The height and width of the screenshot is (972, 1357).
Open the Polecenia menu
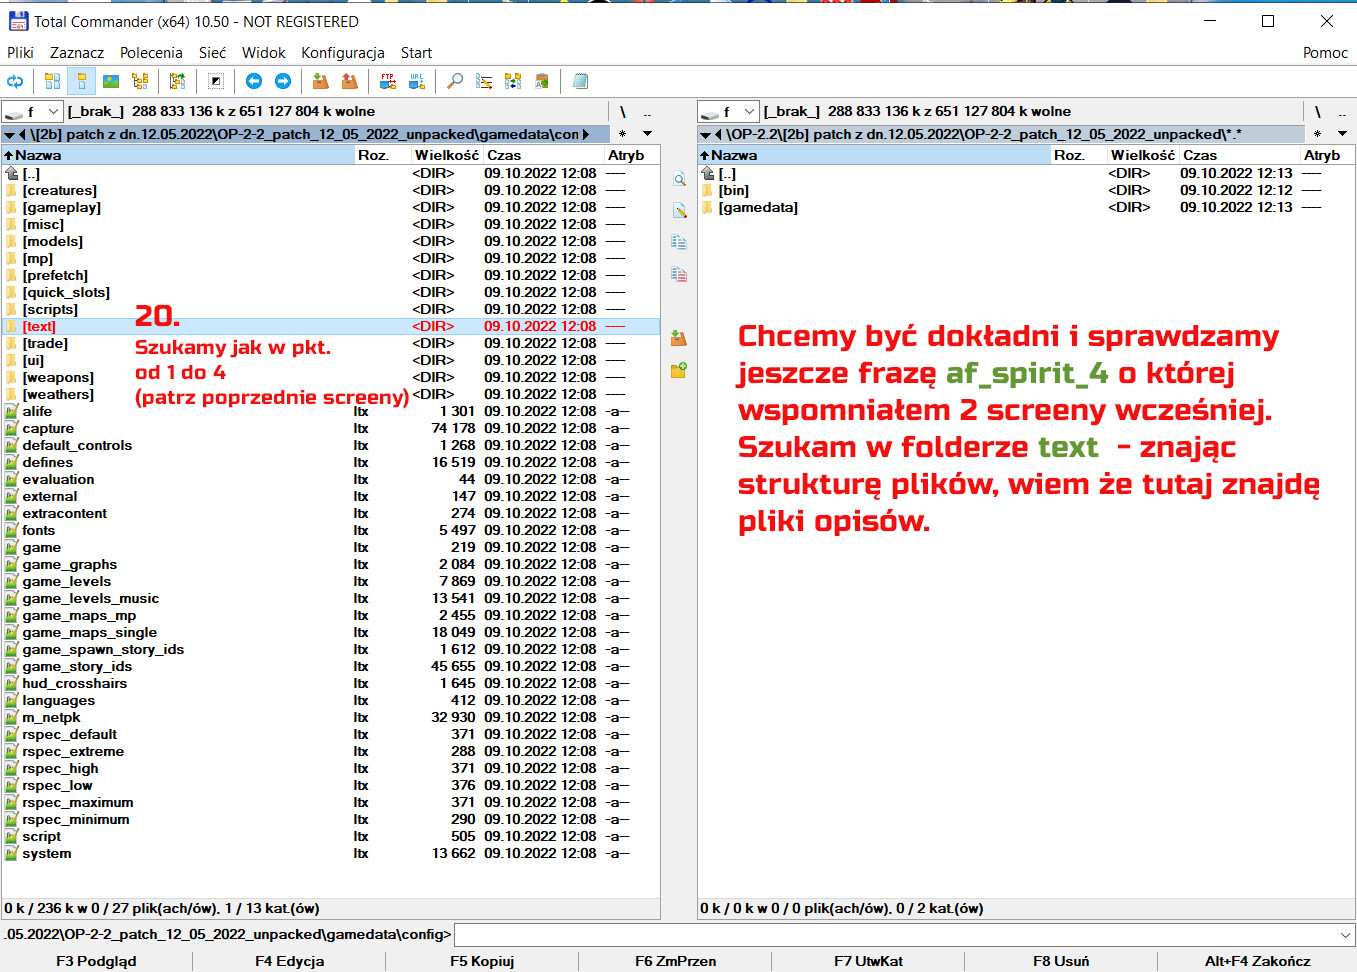tap(151, 53)
